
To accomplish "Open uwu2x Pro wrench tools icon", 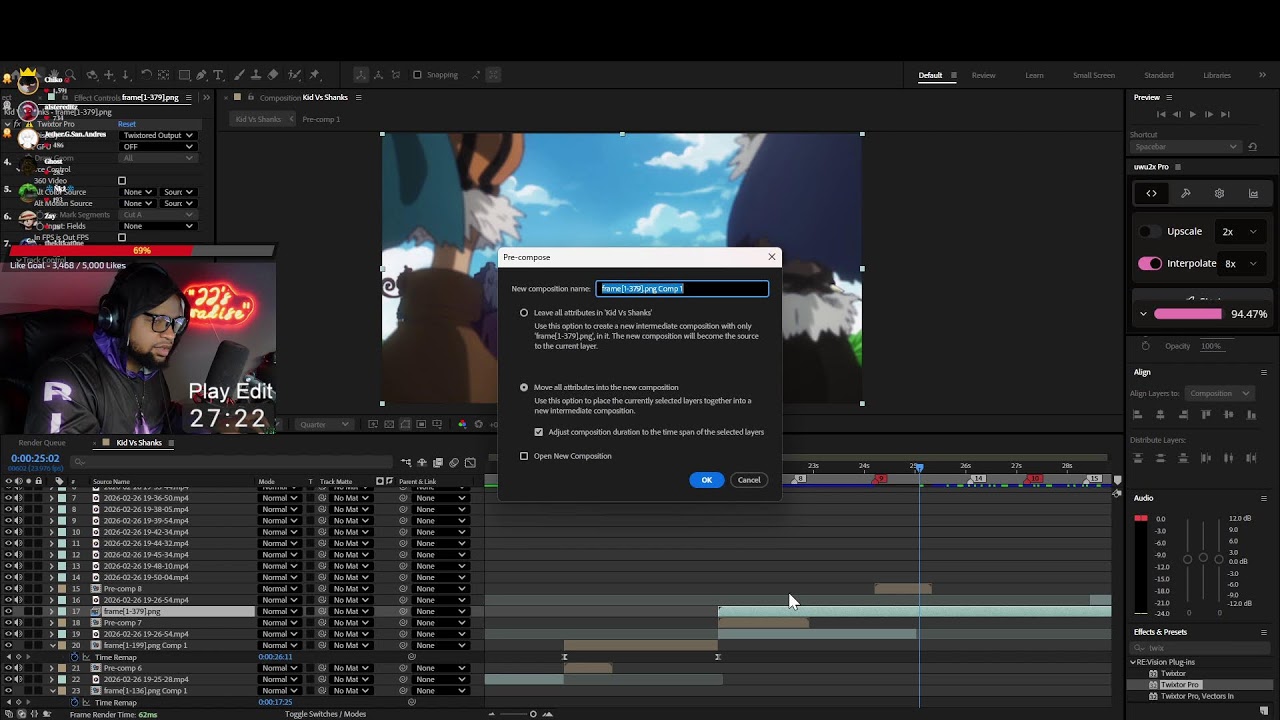I will pyautogui.click(x=1185, y=193).
